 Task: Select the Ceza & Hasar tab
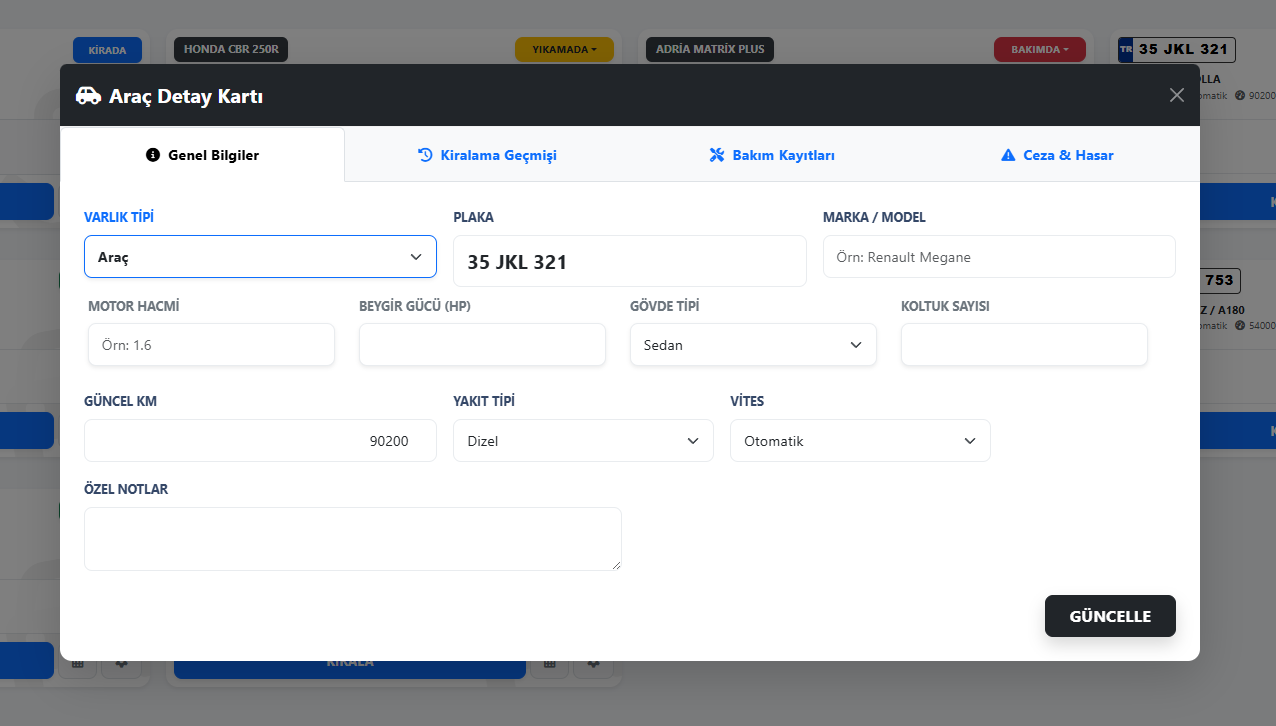coord(1057,155)
